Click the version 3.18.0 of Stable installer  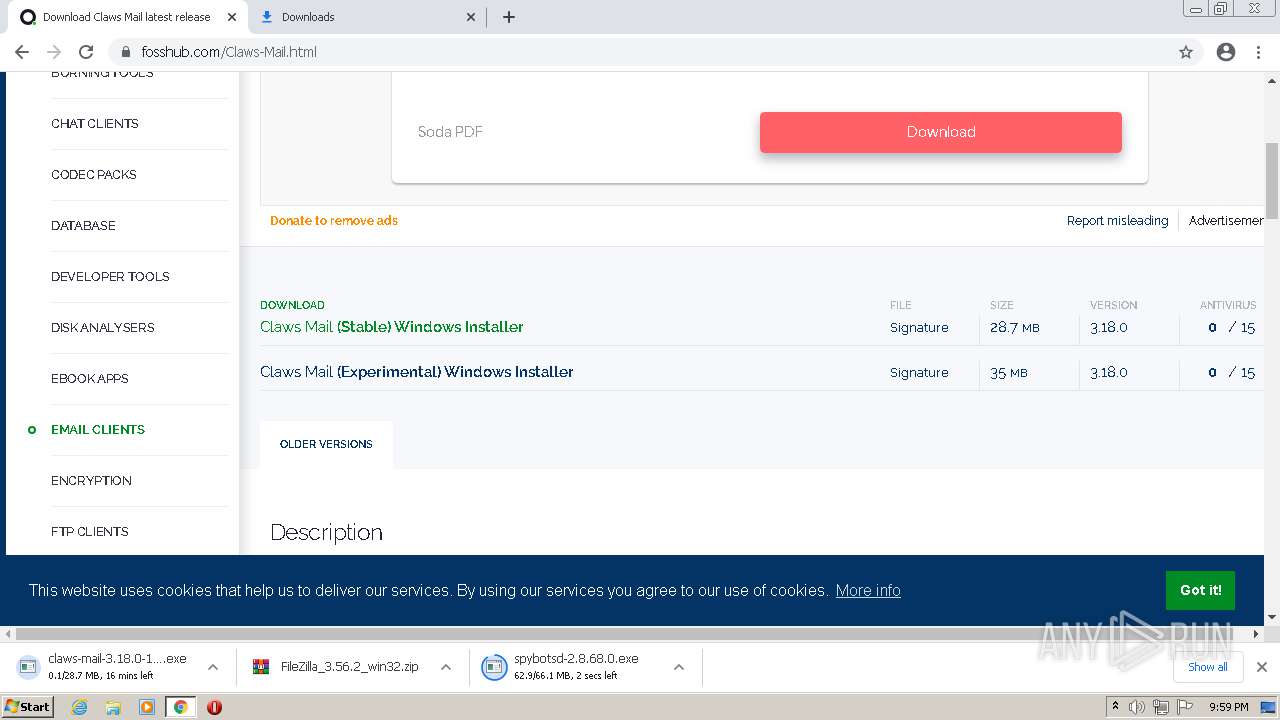(1109, 328)
